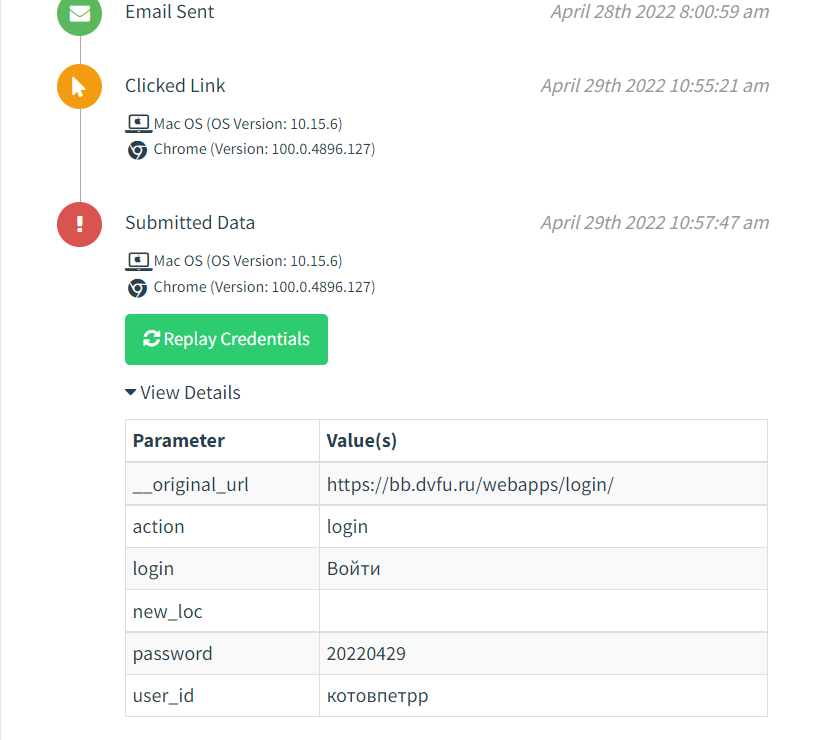
Task: Click the refresh icon inside Replay Credentials
Action: coord(151,339)
